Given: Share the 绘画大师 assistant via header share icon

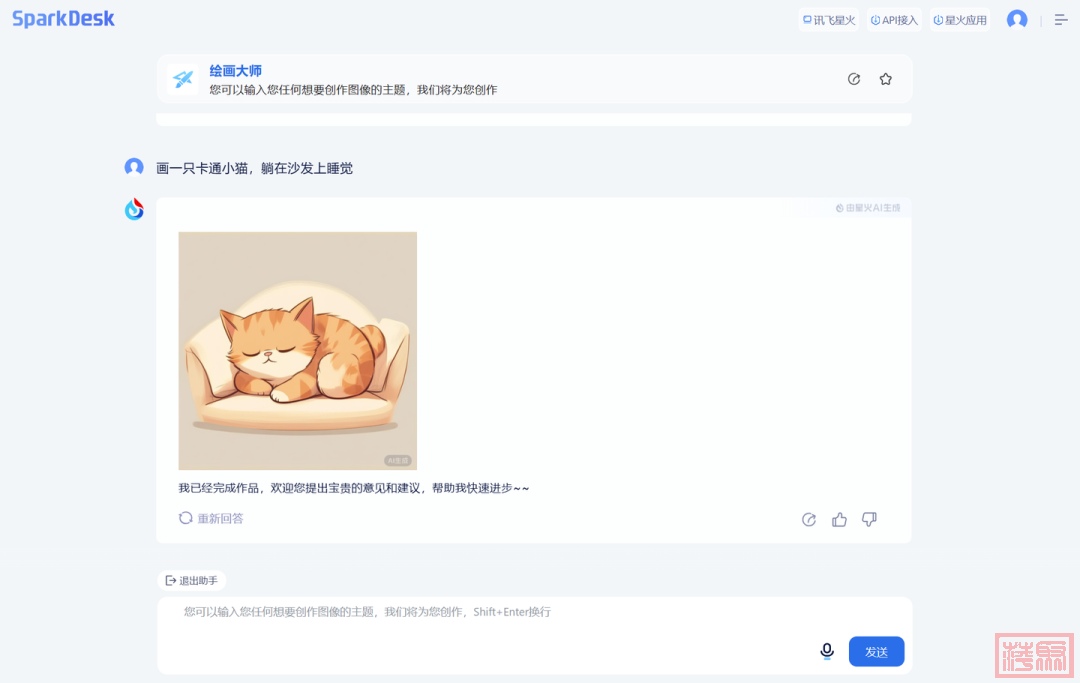Looking at the screenshot, I should point(854,79).
